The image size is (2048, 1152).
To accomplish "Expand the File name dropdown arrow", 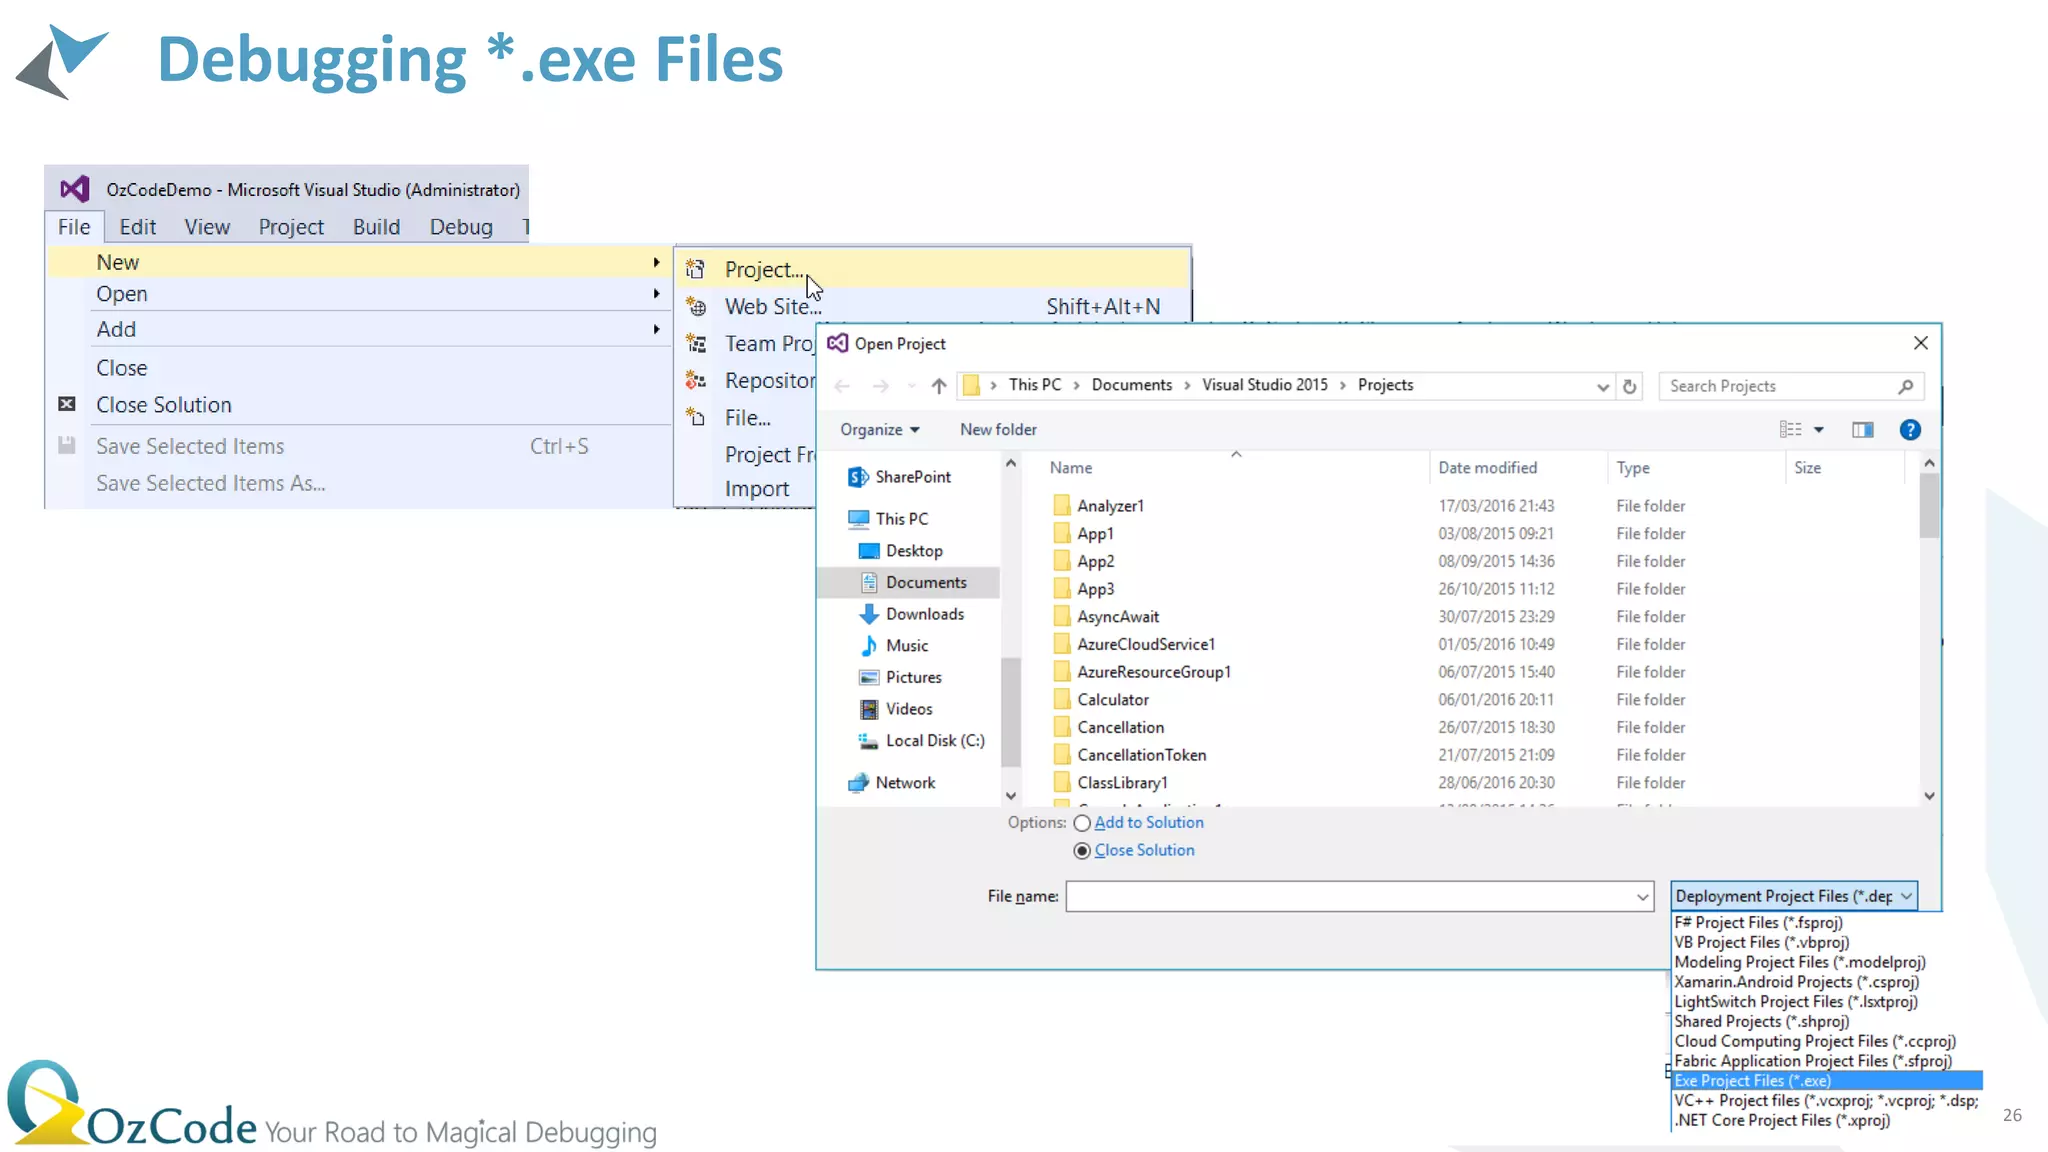I will [x=1643, y=897].
